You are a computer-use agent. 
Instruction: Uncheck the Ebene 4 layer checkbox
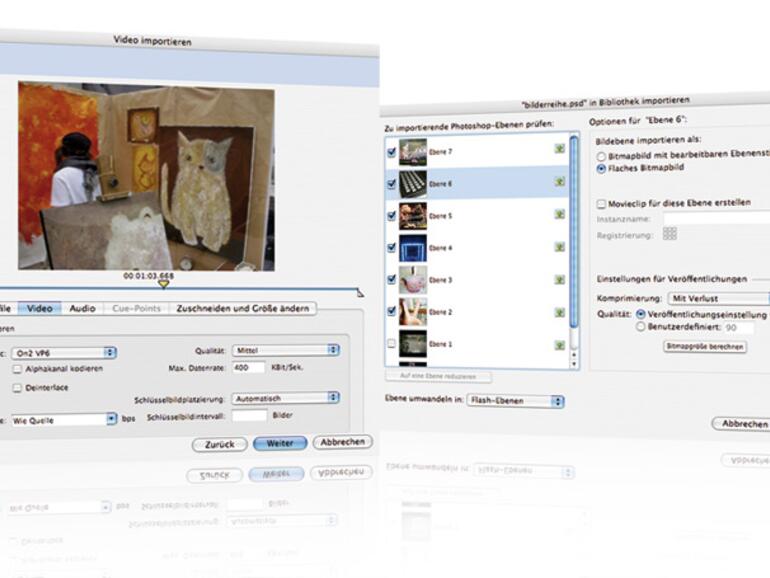pyautogui.click(x=391, y=248)
